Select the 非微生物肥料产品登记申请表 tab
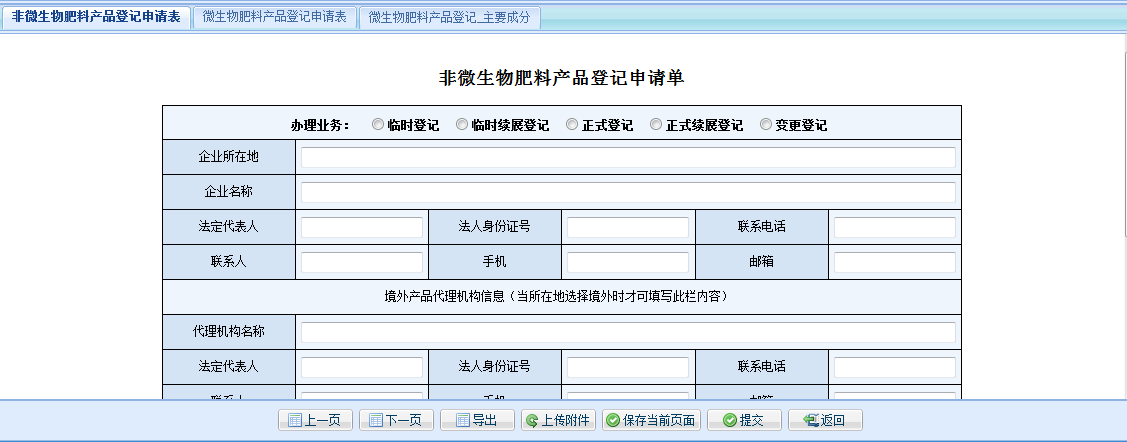The image size is (1127, 442). tap(96, 17)
